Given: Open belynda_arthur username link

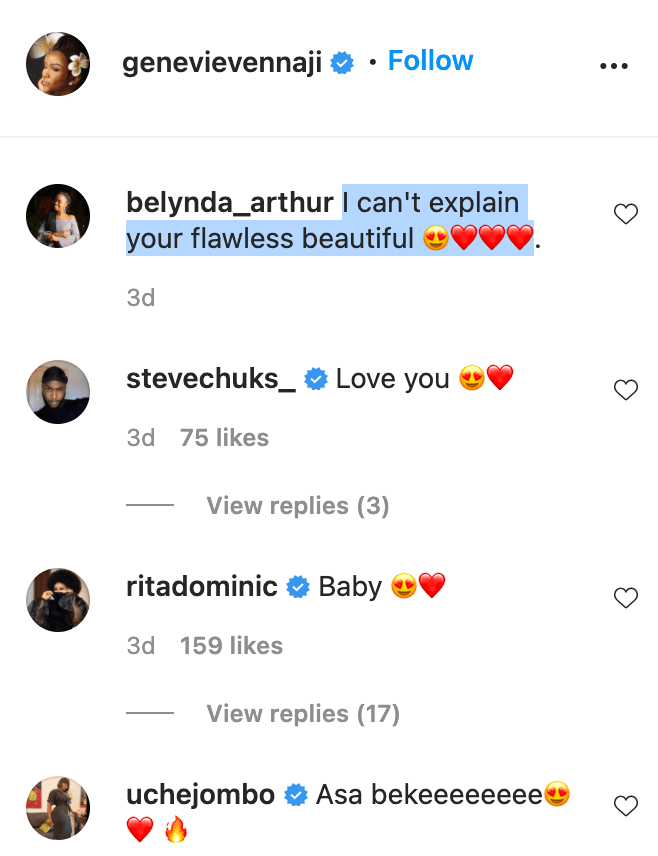Looking at the screenshot, I should (230, 203).
